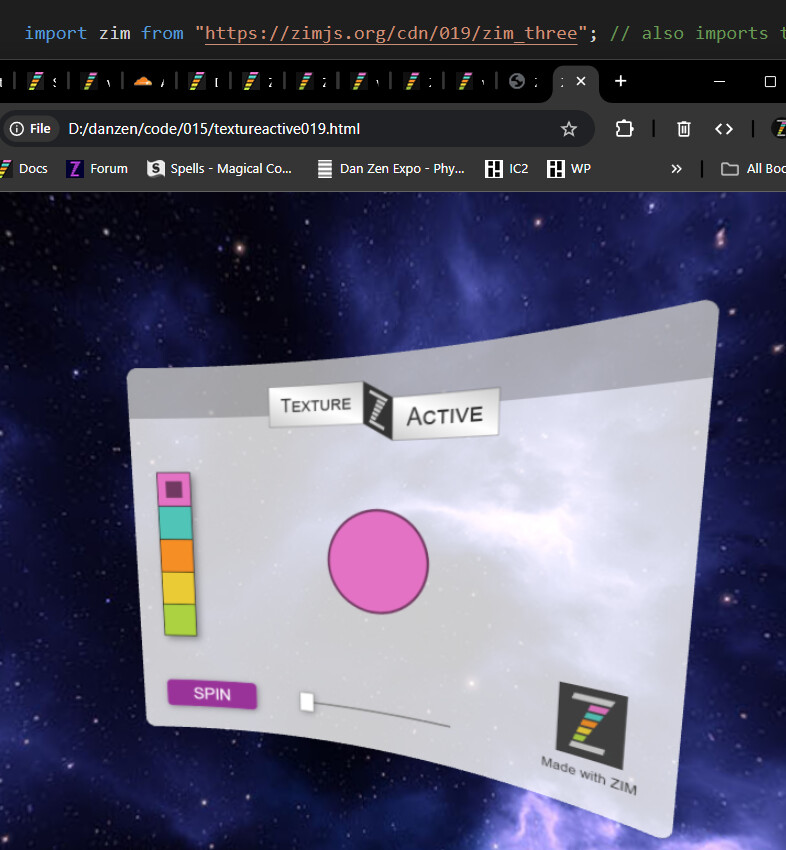Open the browser extensions puzzle icon

(625, 129)
